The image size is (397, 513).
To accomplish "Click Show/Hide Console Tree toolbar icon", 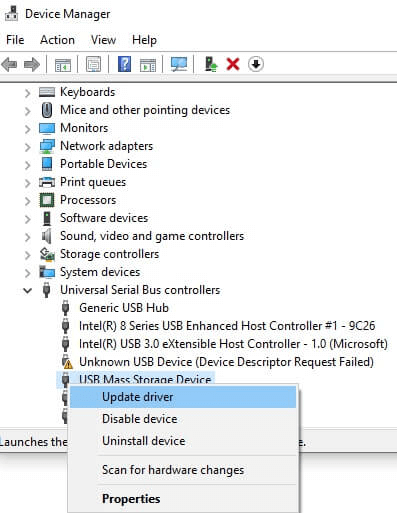I will (x=63, y=64).
